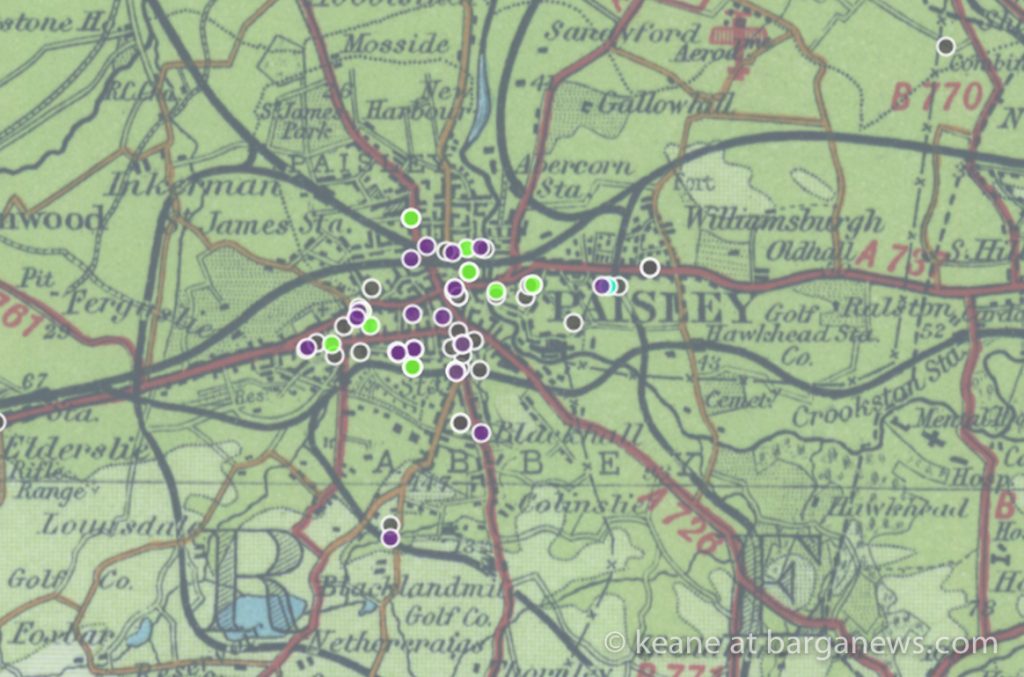Click the southernmost green marker in the cluster
The width and height of the screenshot is (1024, 677).
click(412, 367)
